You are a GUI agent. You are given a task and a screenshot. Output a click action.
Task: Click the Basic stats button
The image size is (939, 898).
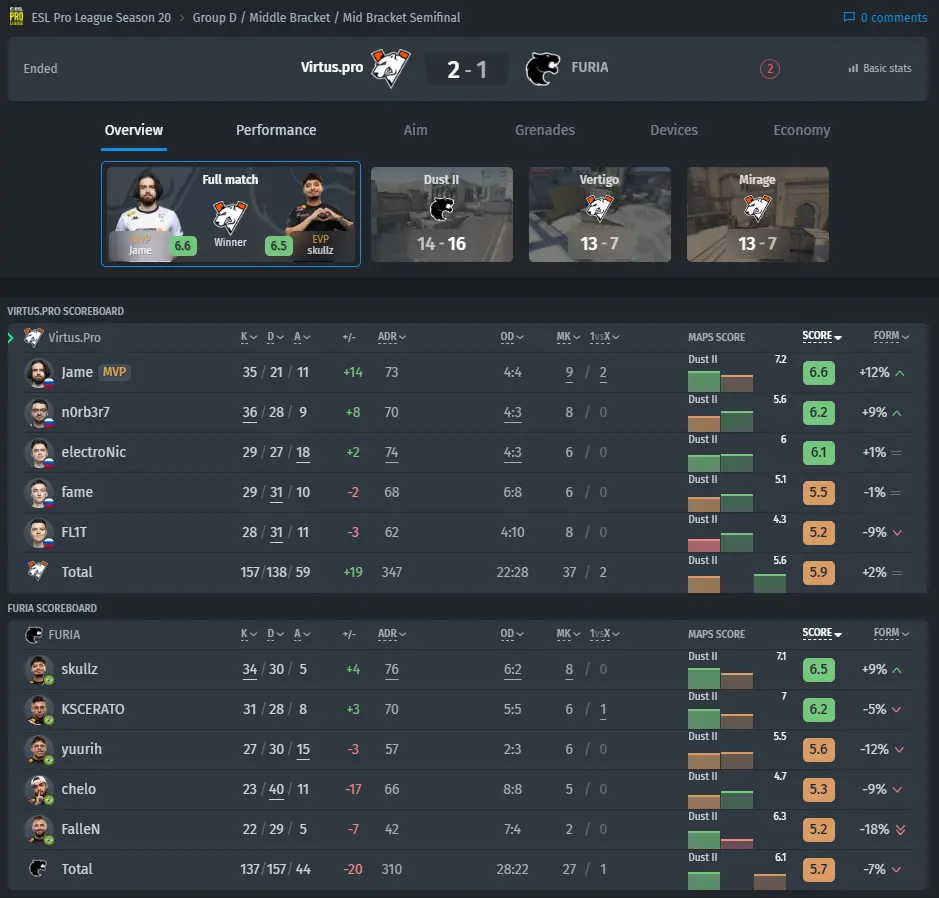[x=880, y=69]
